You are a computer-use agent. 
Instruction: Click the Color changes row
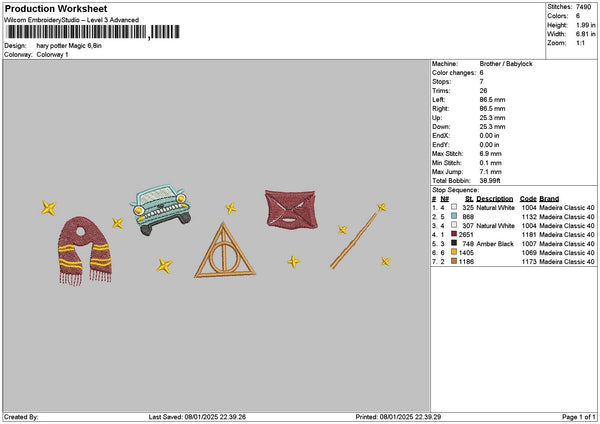[x=458, y=73]
